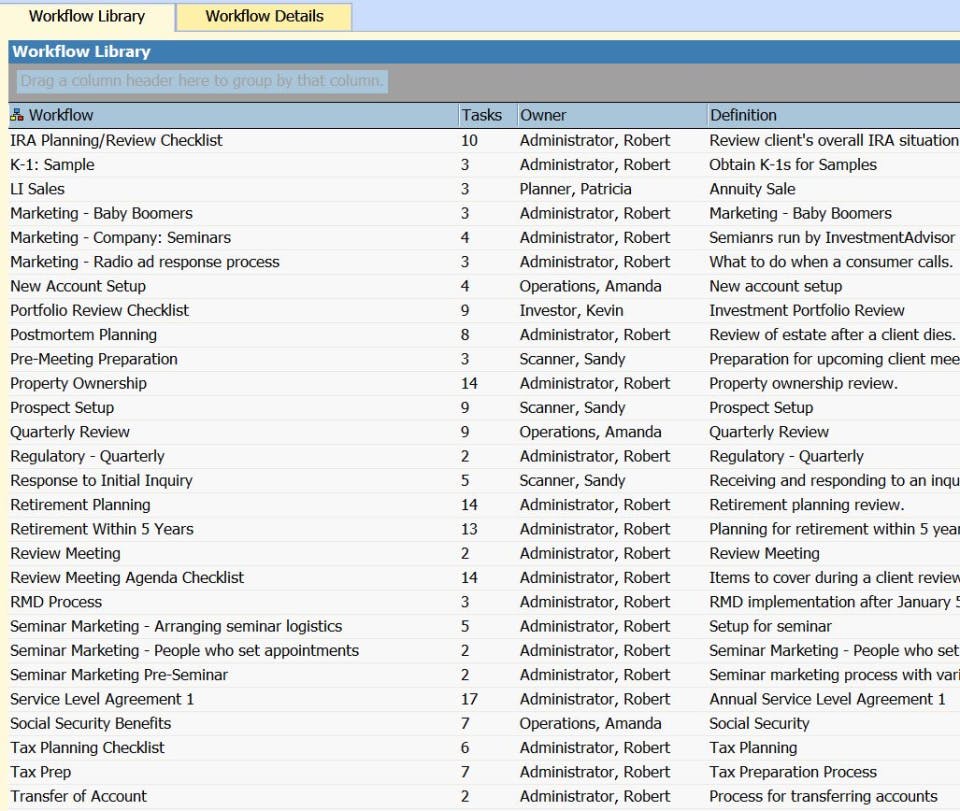The width and height of the screenshot is (960, 811).
Task: Select Retirement Within 5 Years workflow
Action: click(102, 529)
